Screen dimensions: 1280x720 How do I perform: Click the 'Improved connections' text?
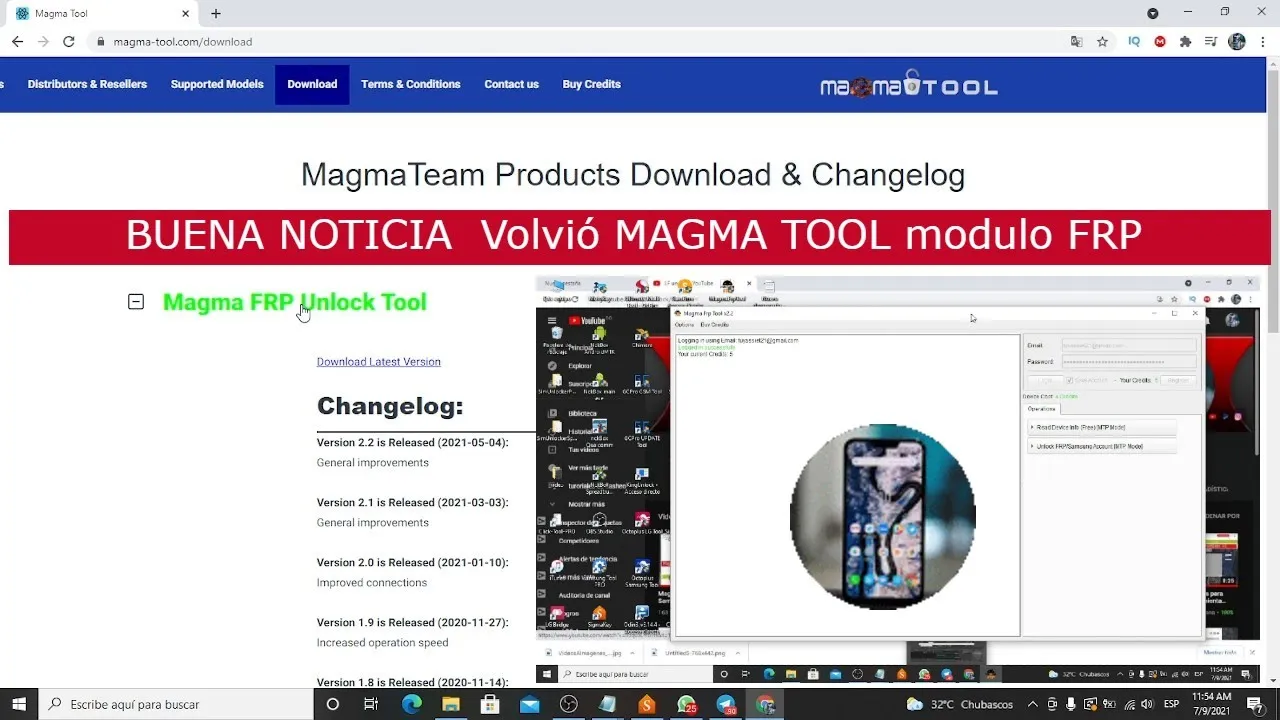click(372, 582)
